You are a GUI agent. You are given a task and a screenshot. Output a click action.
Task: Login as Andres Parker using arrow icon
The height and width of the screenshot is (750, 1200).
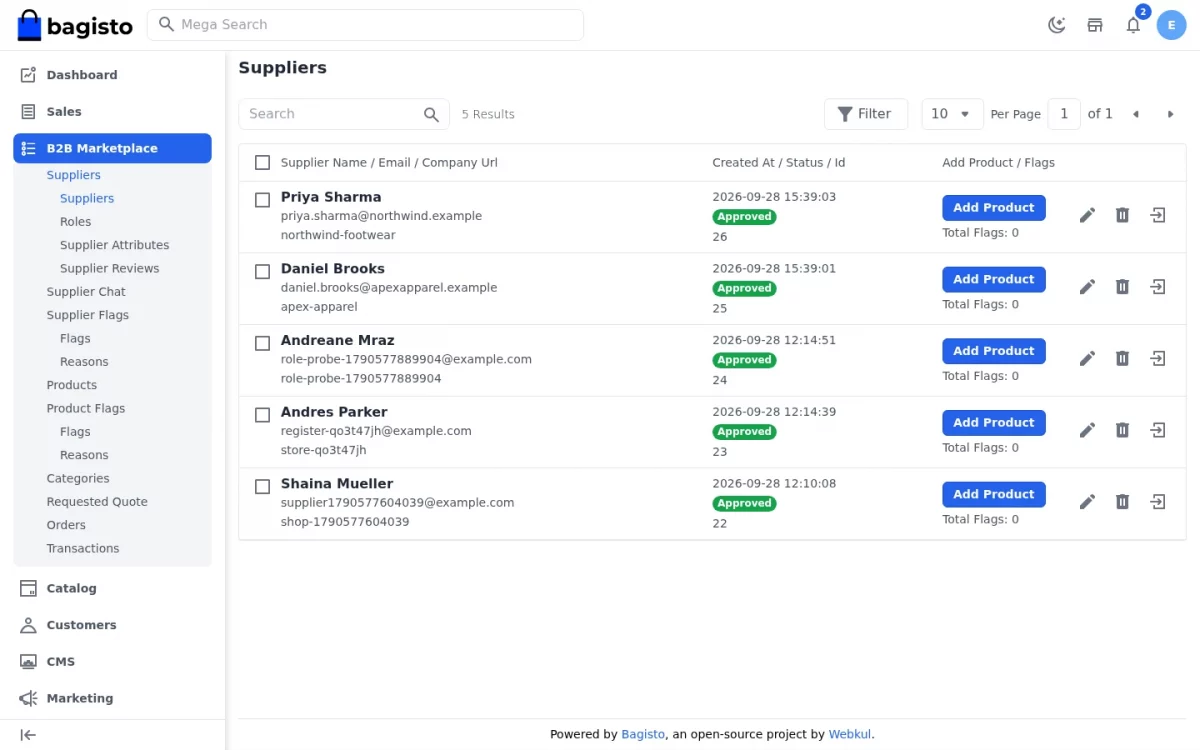tap(1158, 430)
